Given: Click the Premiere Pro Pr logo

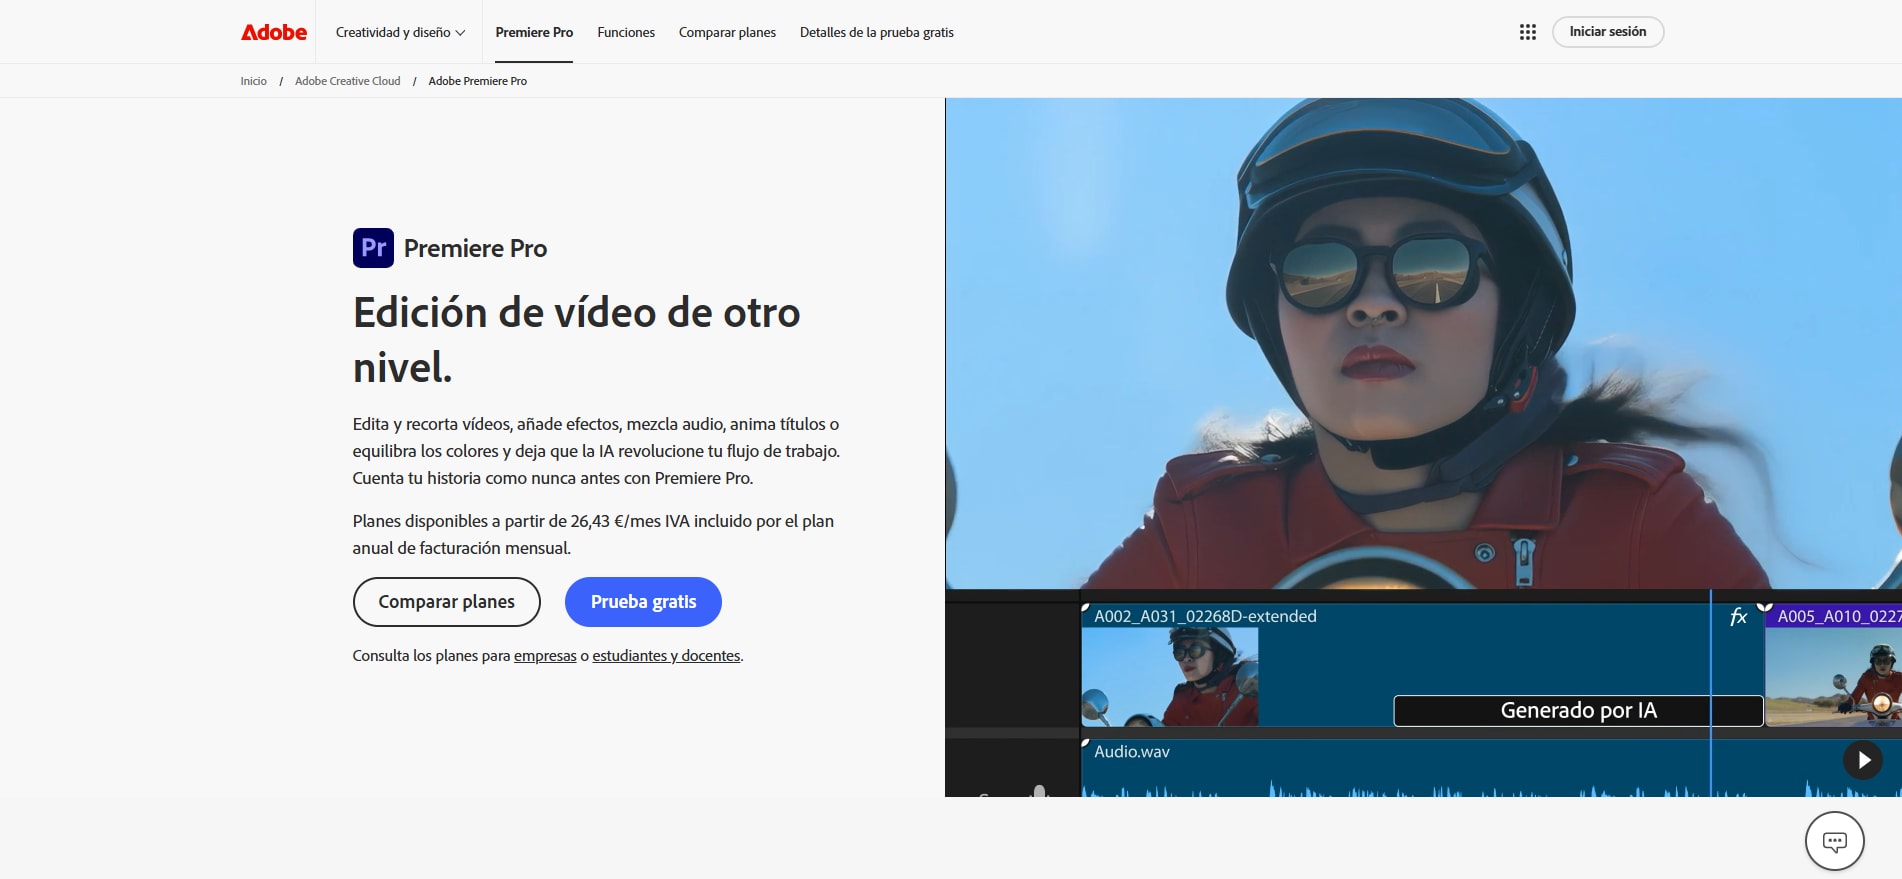Looking at the screenshot, I should point(373,248).
